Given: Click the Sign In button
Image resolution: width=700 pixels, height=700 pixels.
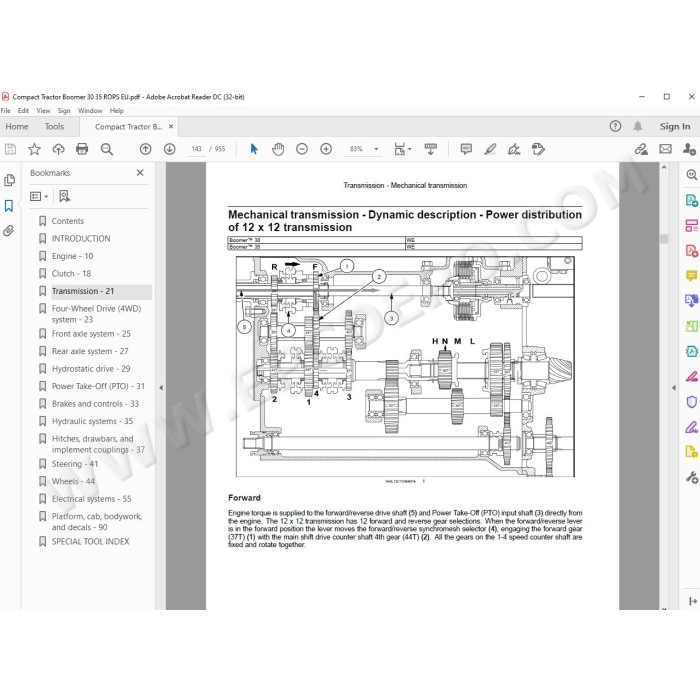Looking at the screenshot, I should click(x=675, y=127).
